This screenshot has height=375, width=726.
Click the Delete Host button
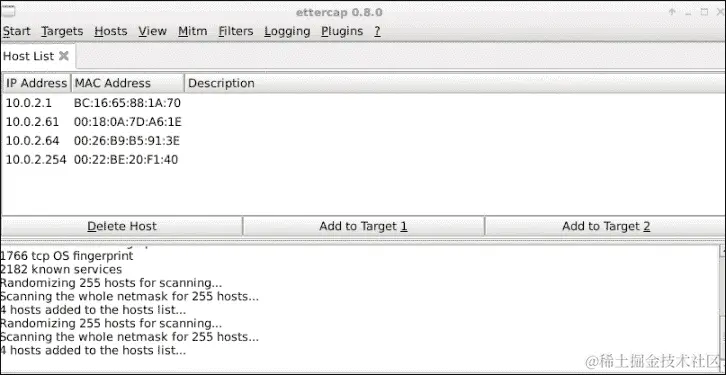(x=122, y=226)
